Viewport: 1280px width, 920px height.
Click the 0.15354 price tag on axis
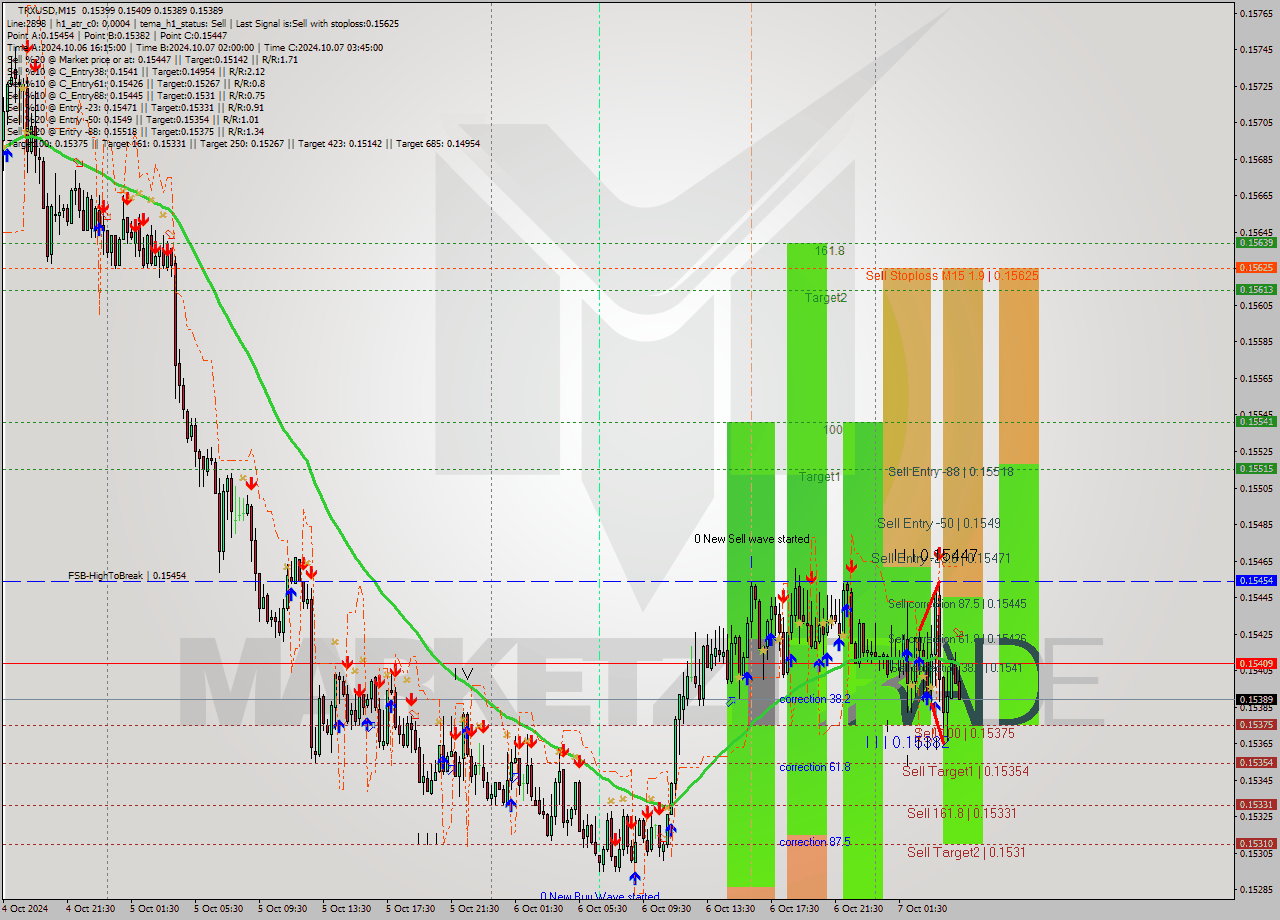pyautogui.click(x=1256, y=763)
